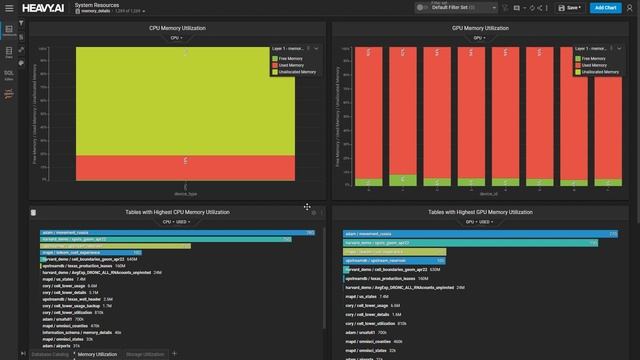This screenshot has width=640, height=360.
Task: Switch to the Memory Utilization tab
Action: (97, 354)
